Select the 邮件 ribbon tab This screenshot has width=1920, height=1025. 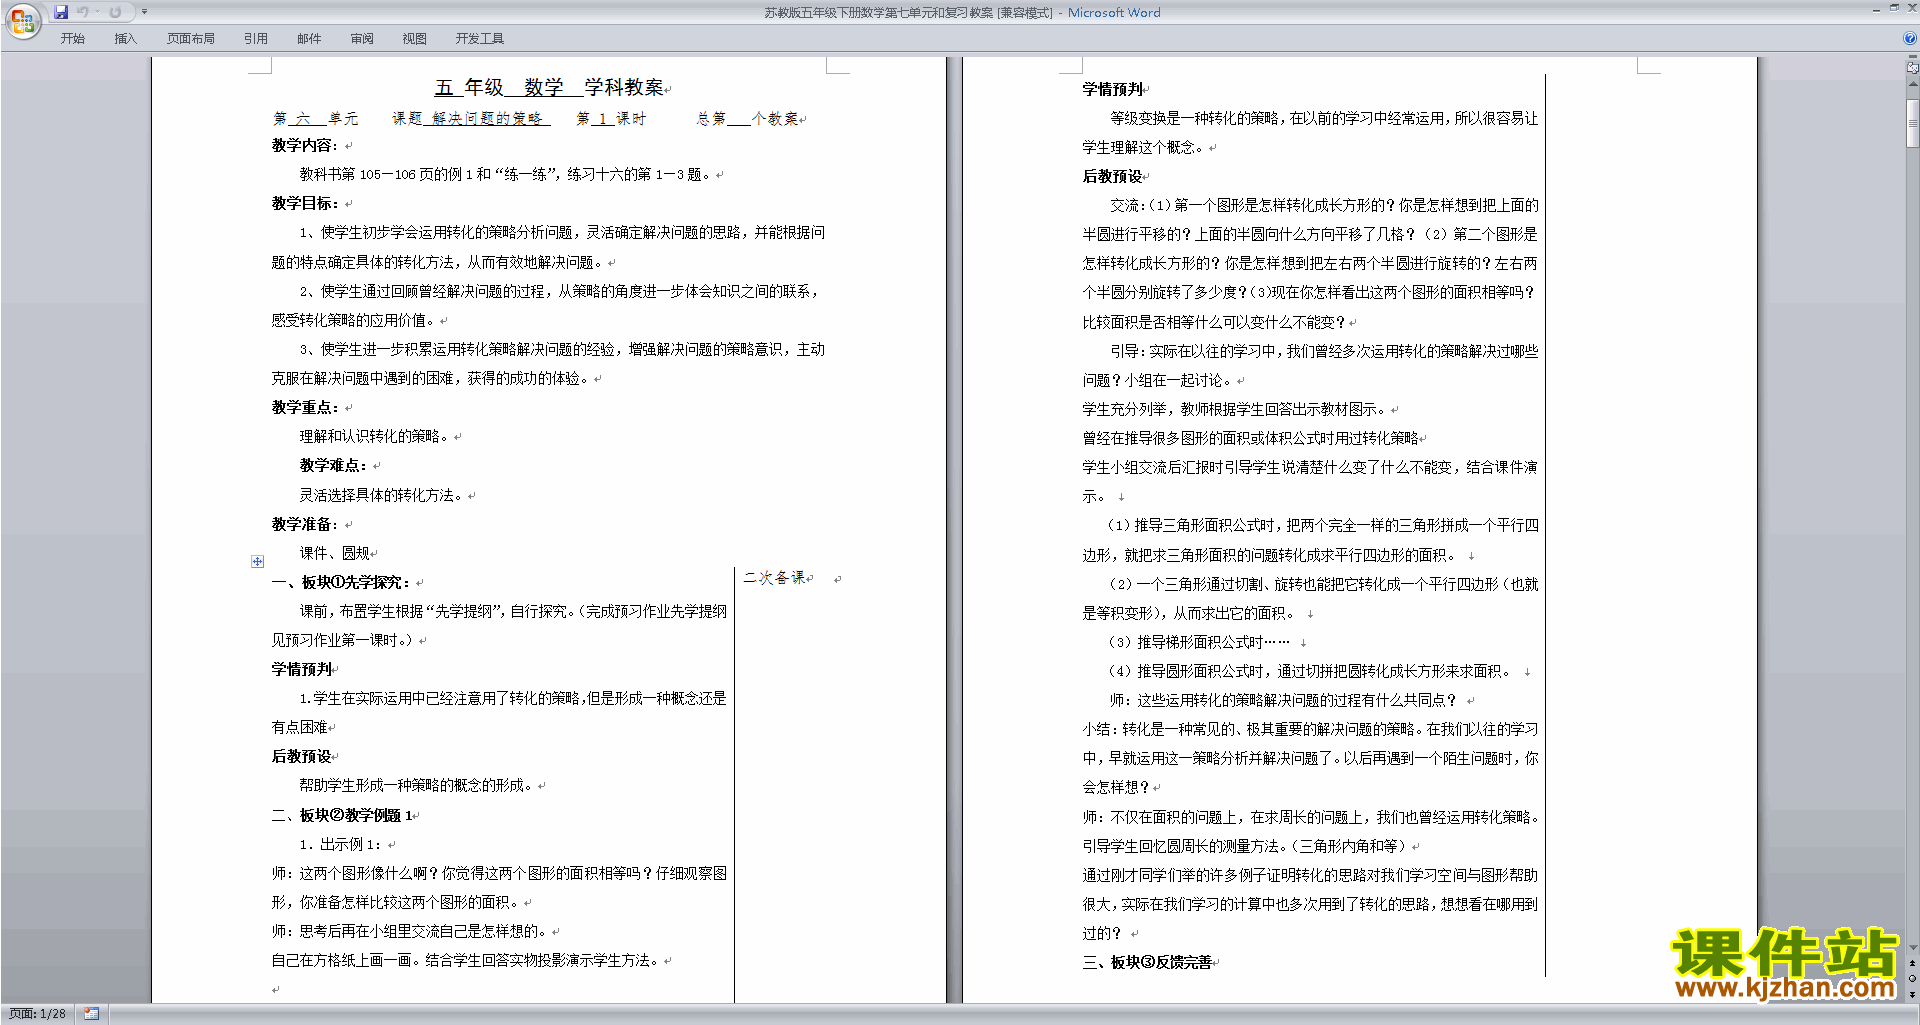click(309, 38)
